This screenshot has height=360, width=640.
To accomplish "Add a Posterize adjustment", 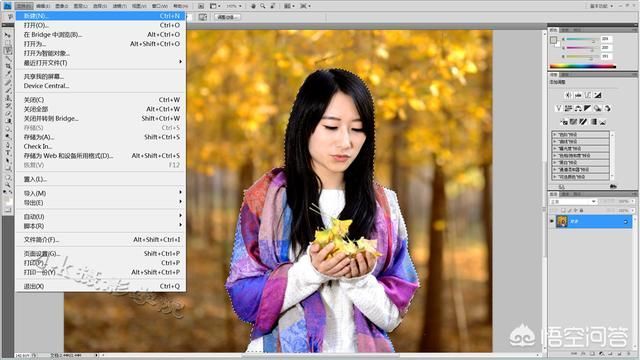I will 573,122.
